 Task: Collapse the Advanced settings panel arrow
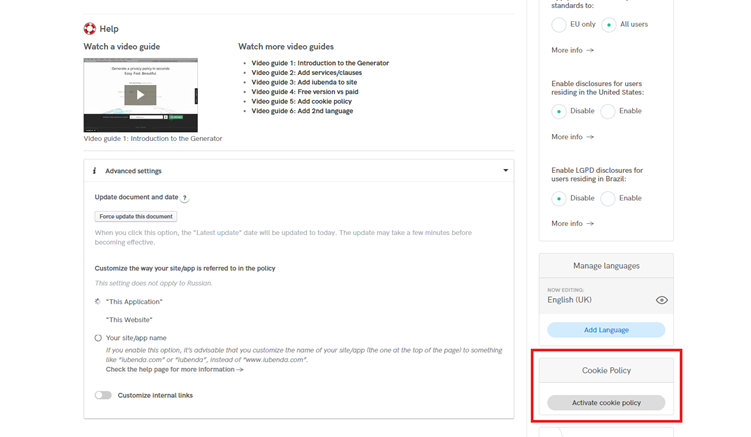pyautogui.click(x=505, y=171)
